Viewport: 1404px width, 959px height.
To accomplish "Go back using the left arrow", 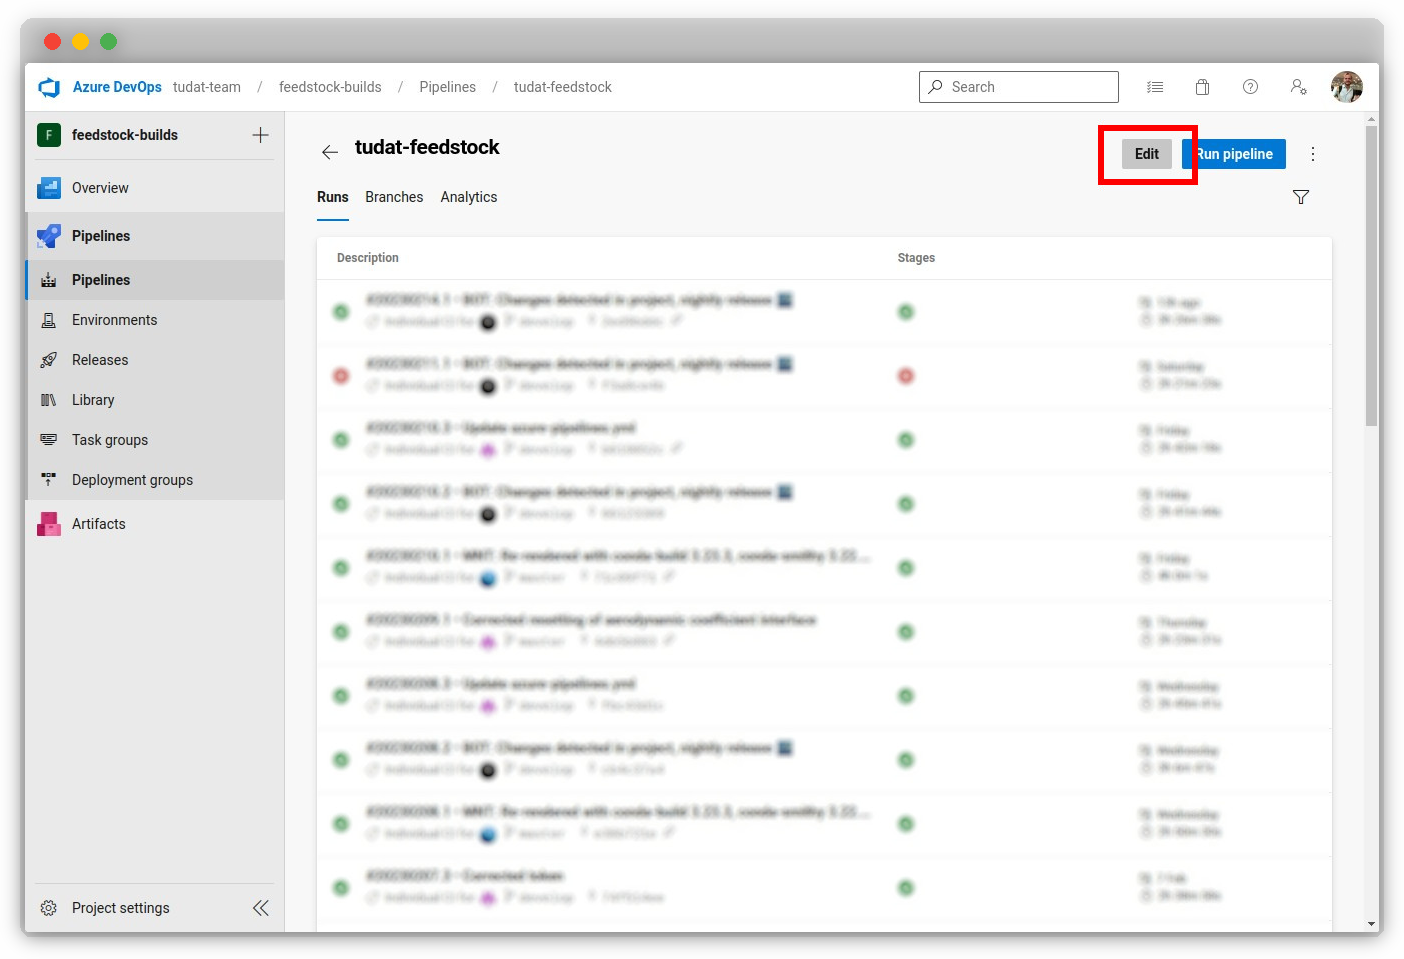I will pos(330,152).
